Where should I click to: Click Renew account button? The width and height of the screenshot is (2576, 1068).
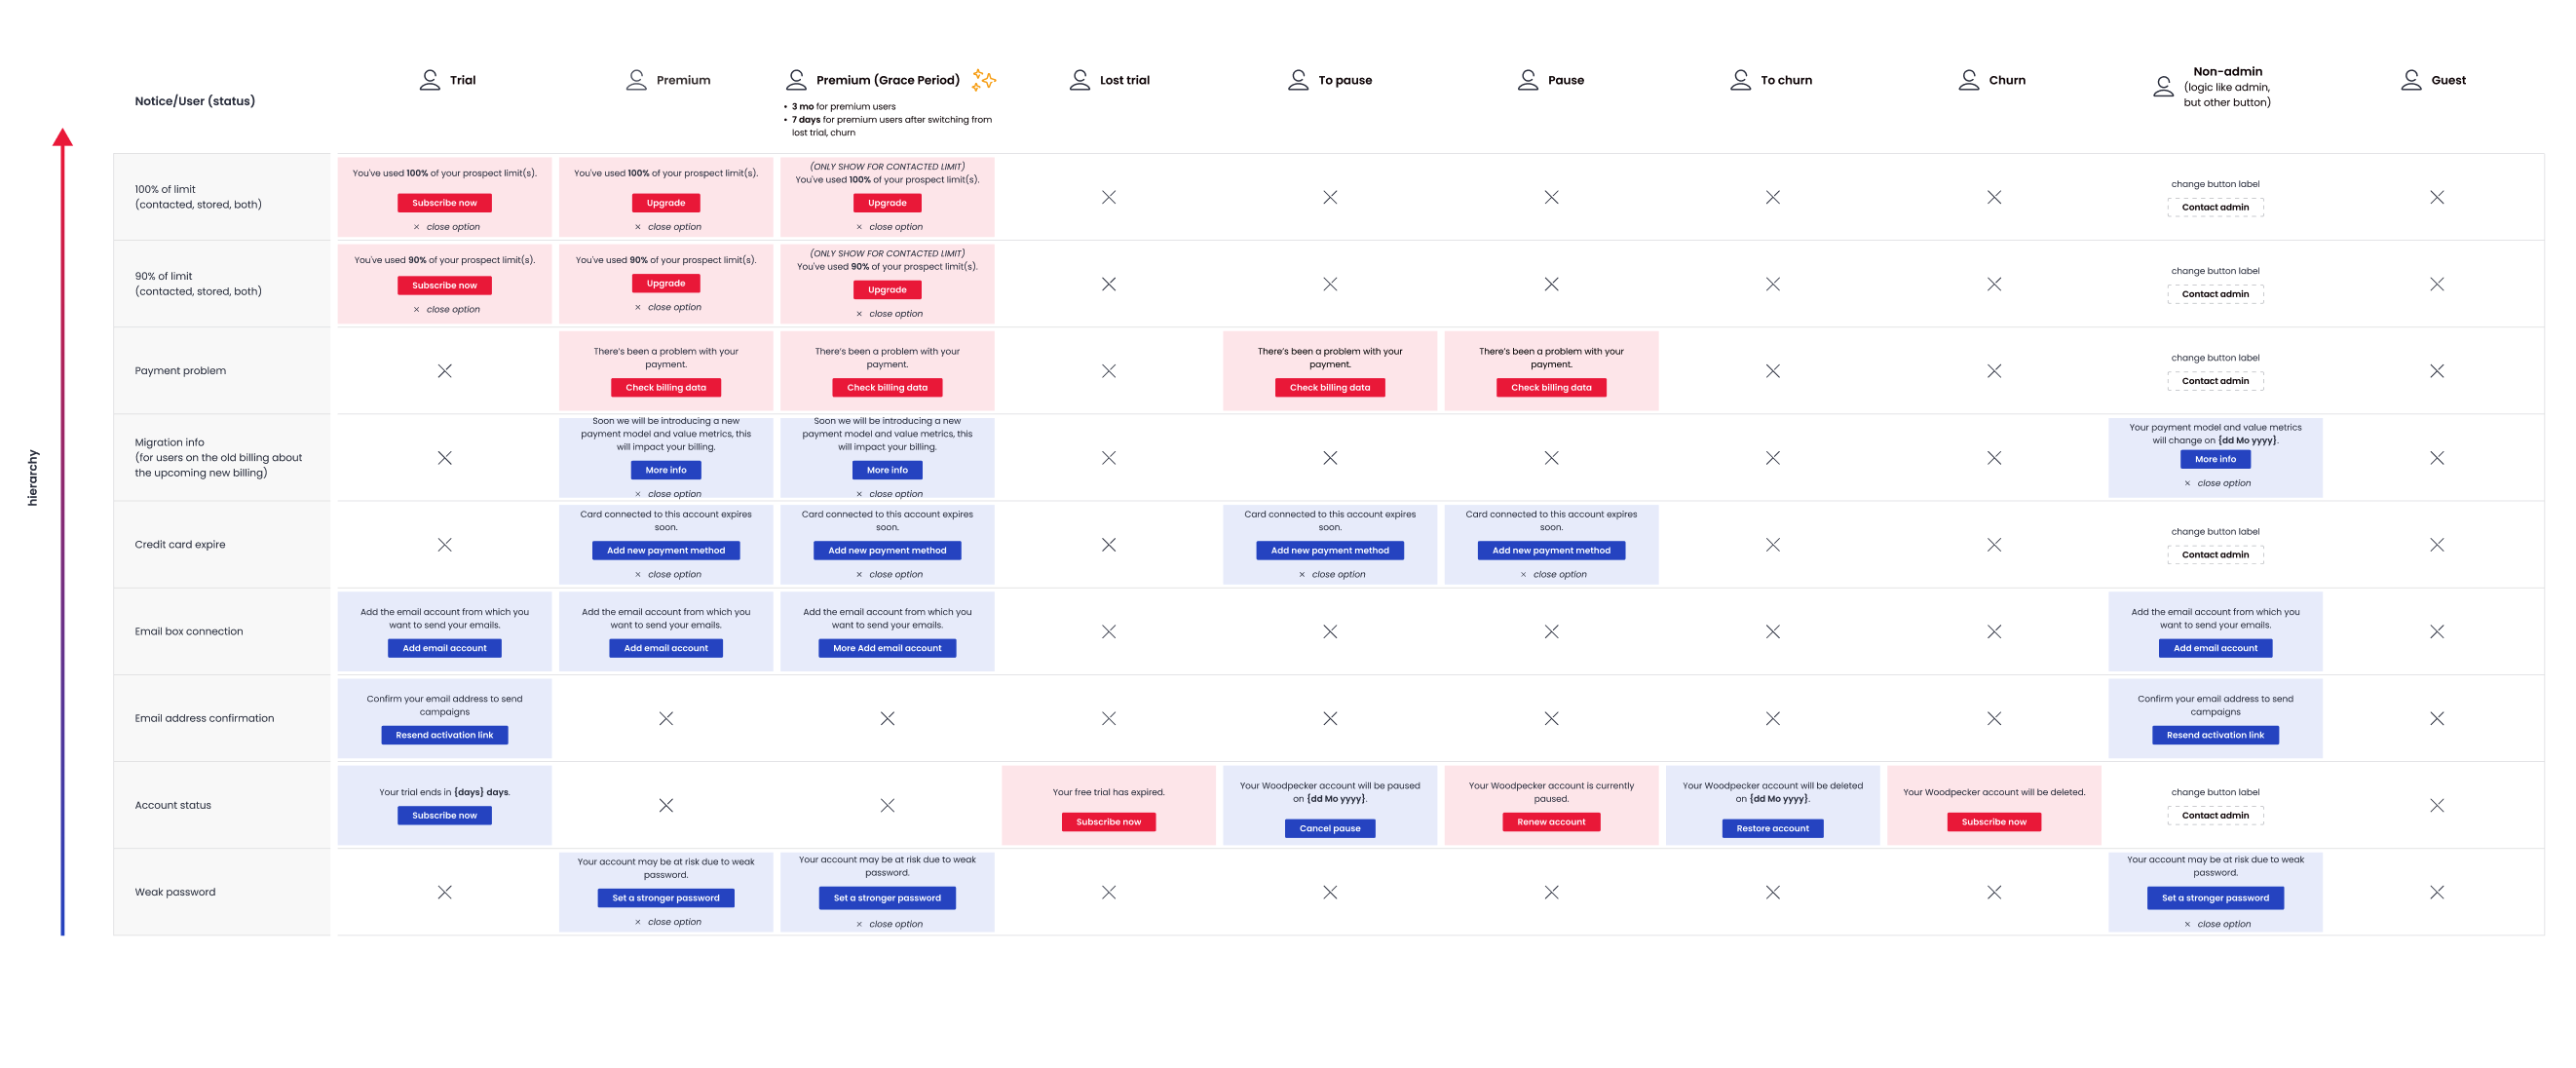pyautogui.click(x=1551, y=822)
